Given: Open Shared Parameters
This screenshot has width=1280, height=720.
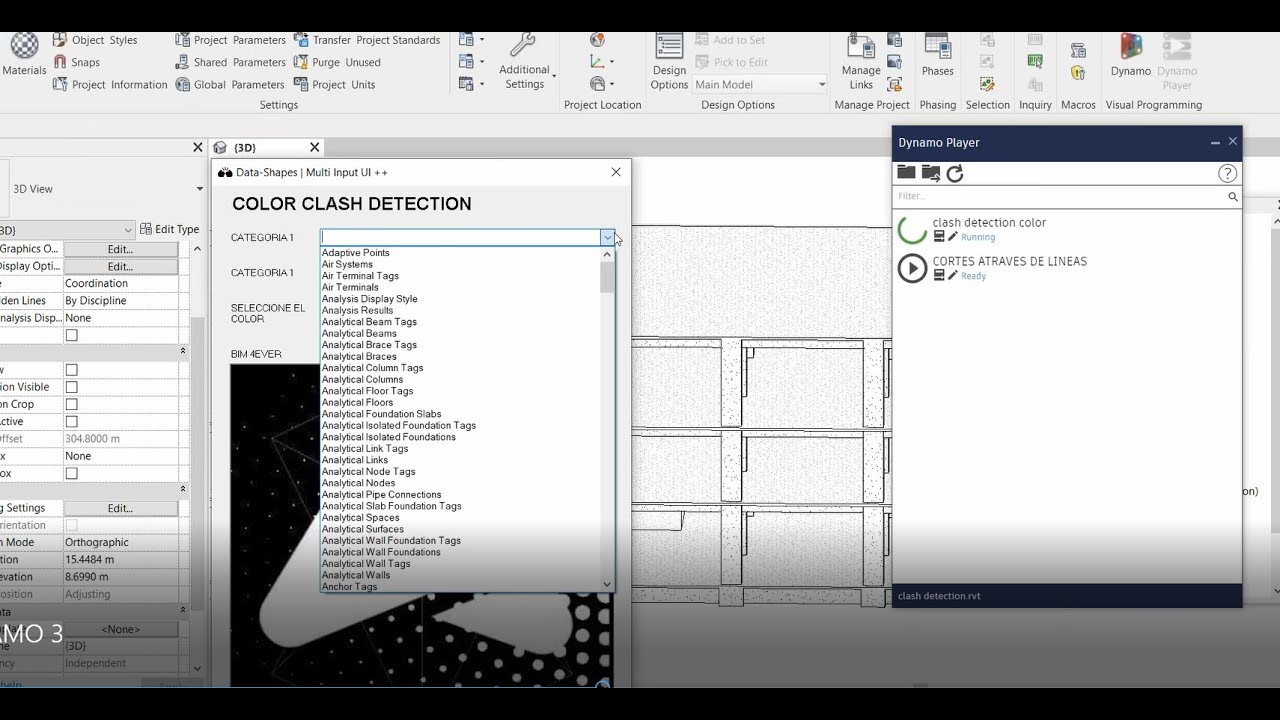Looking at the screenshot, I should (230, 62).
